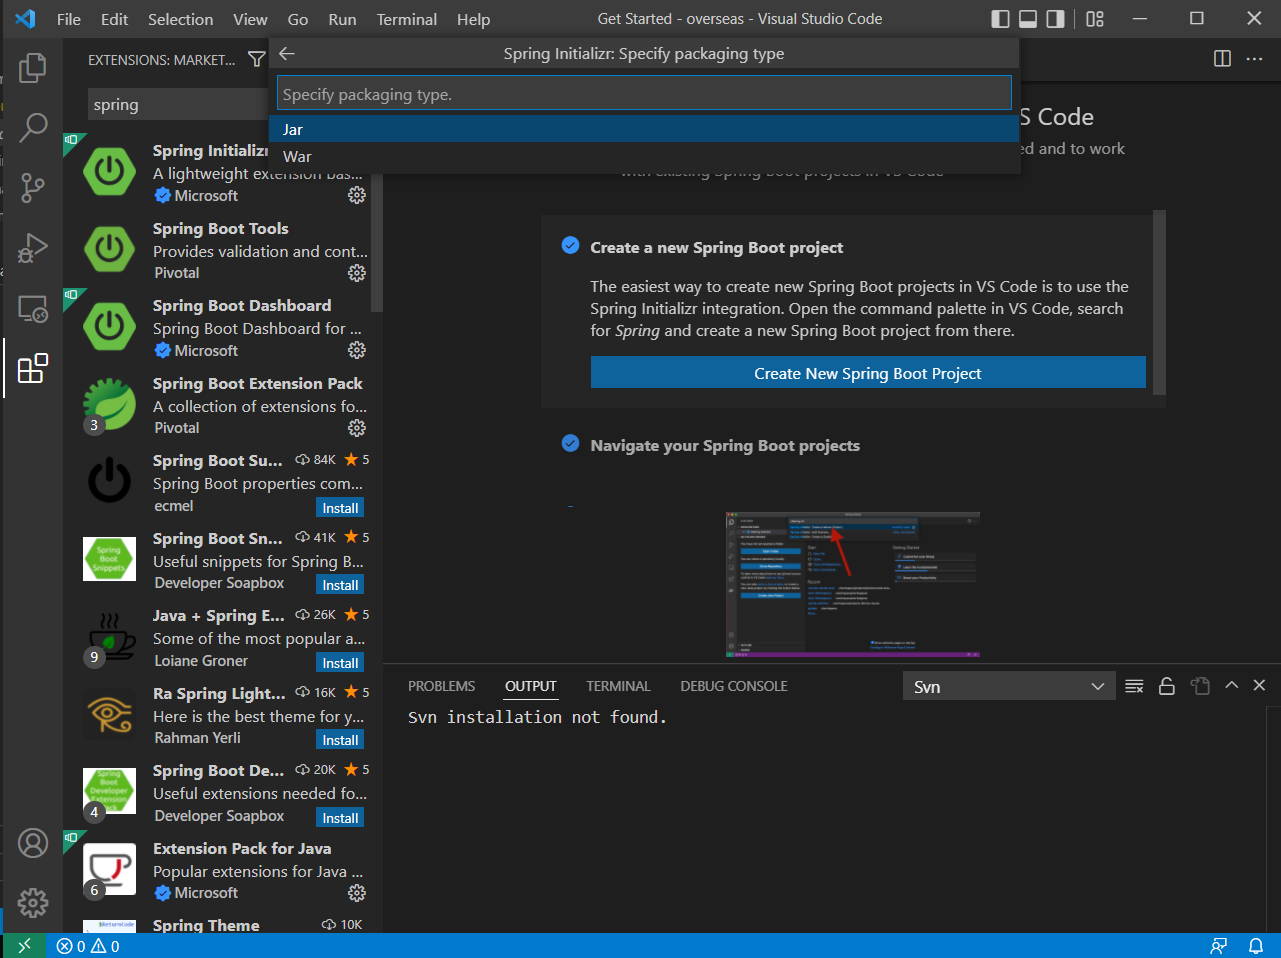Open the Explorer view in activity bar

click(33, 68)
